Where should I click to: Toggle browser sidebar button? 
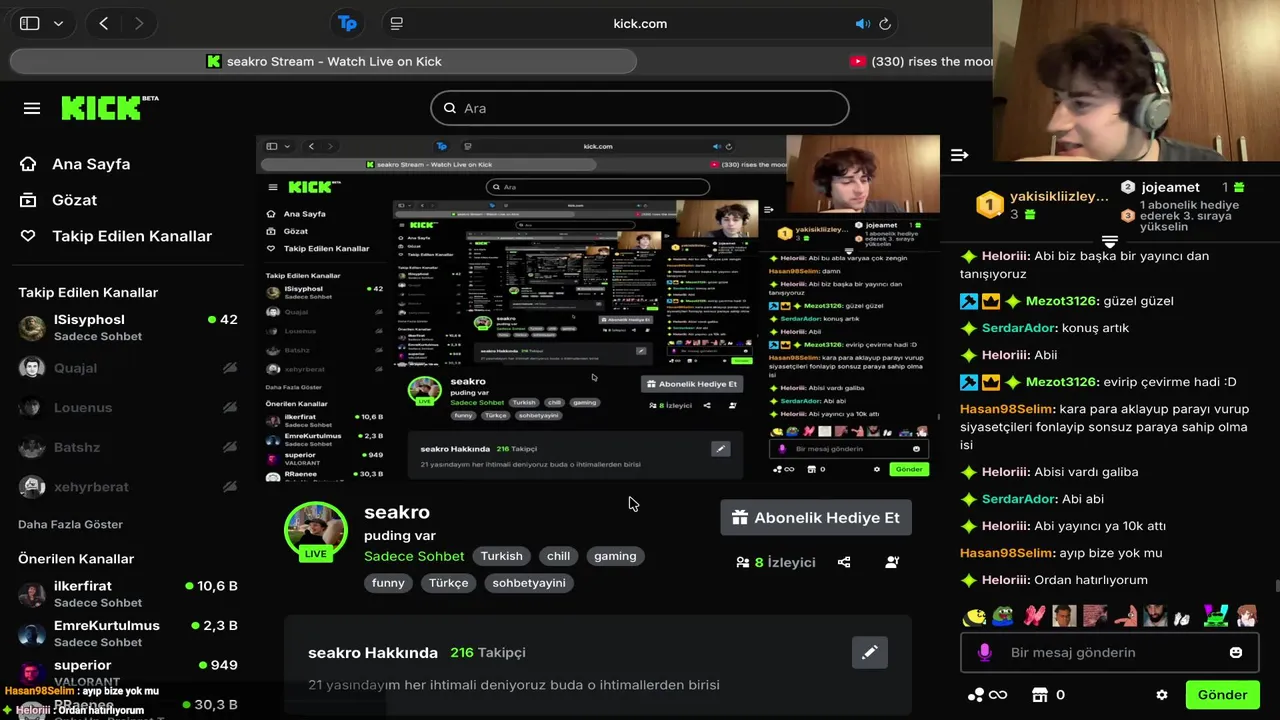click(30, 23)
